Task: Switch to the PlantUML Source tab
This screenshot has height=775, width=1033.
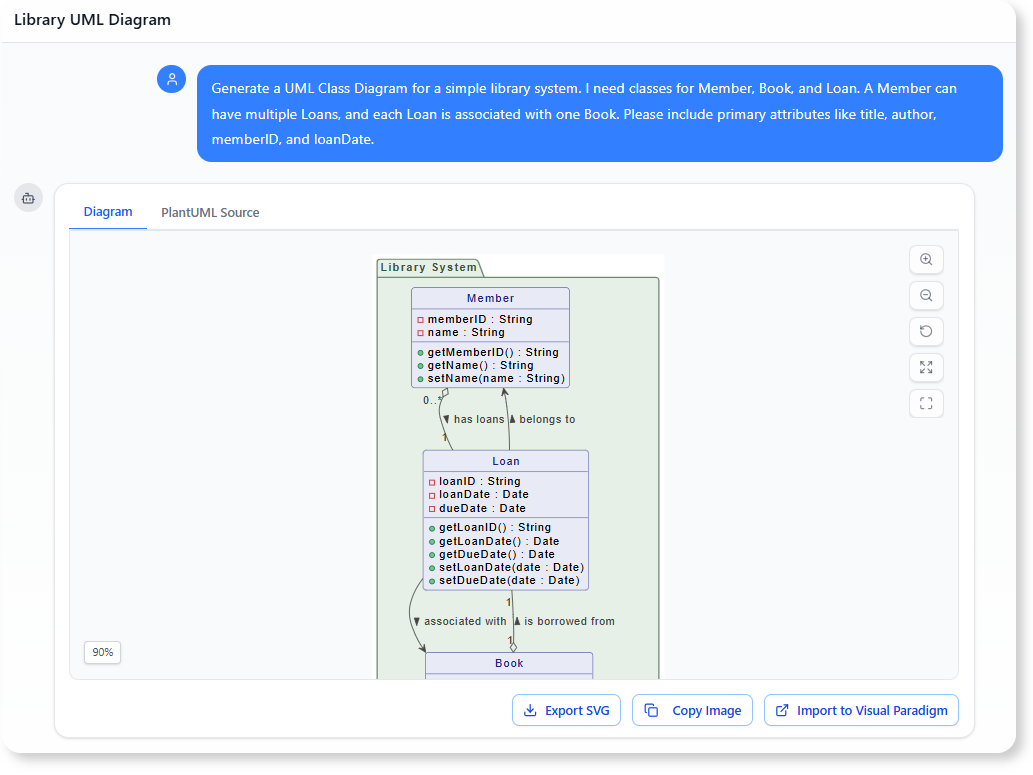Action: (x=209, y=212)
